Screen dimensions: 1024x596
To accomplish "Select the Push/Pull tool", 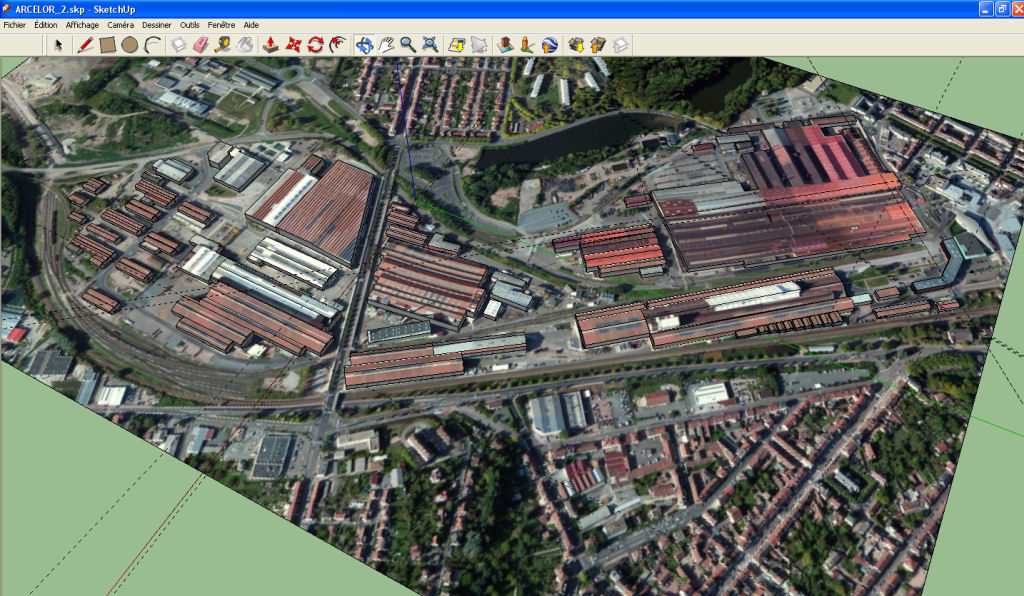I will click(271, 44).
